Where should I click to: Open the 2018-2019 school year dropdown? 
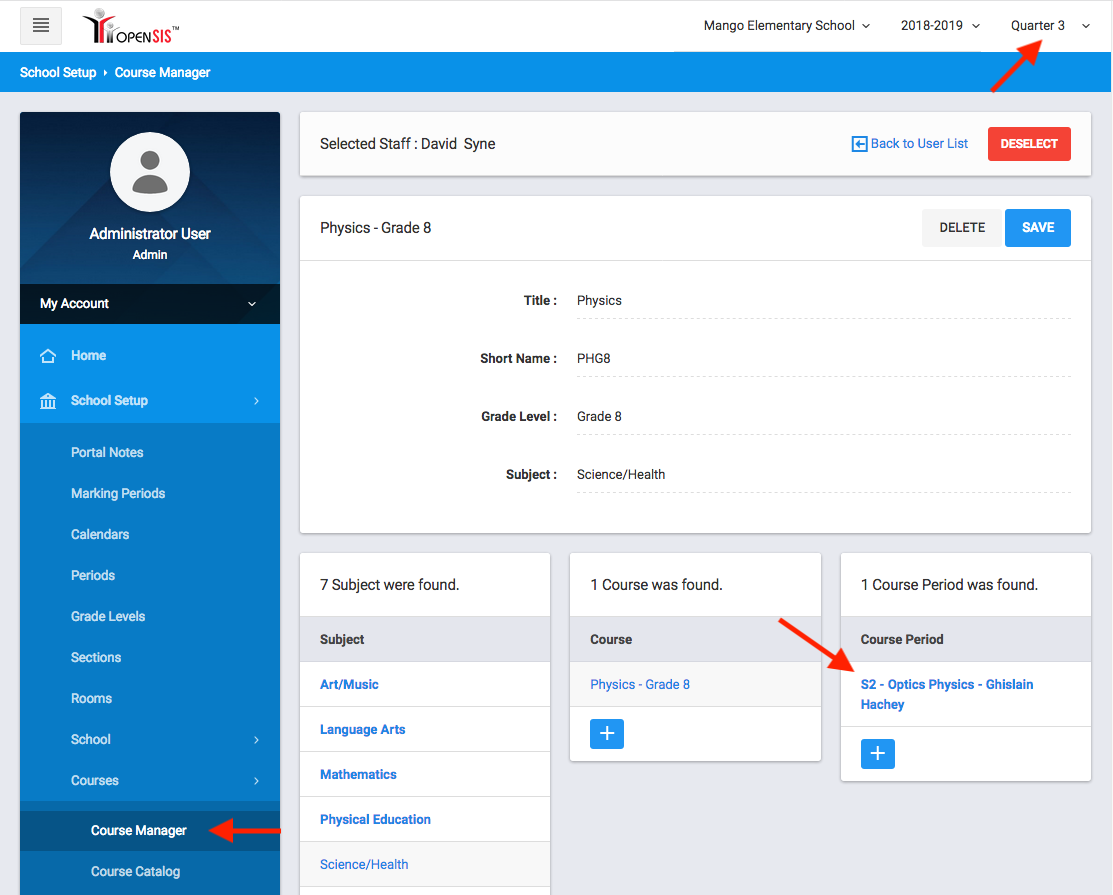[x=940, y=26]
